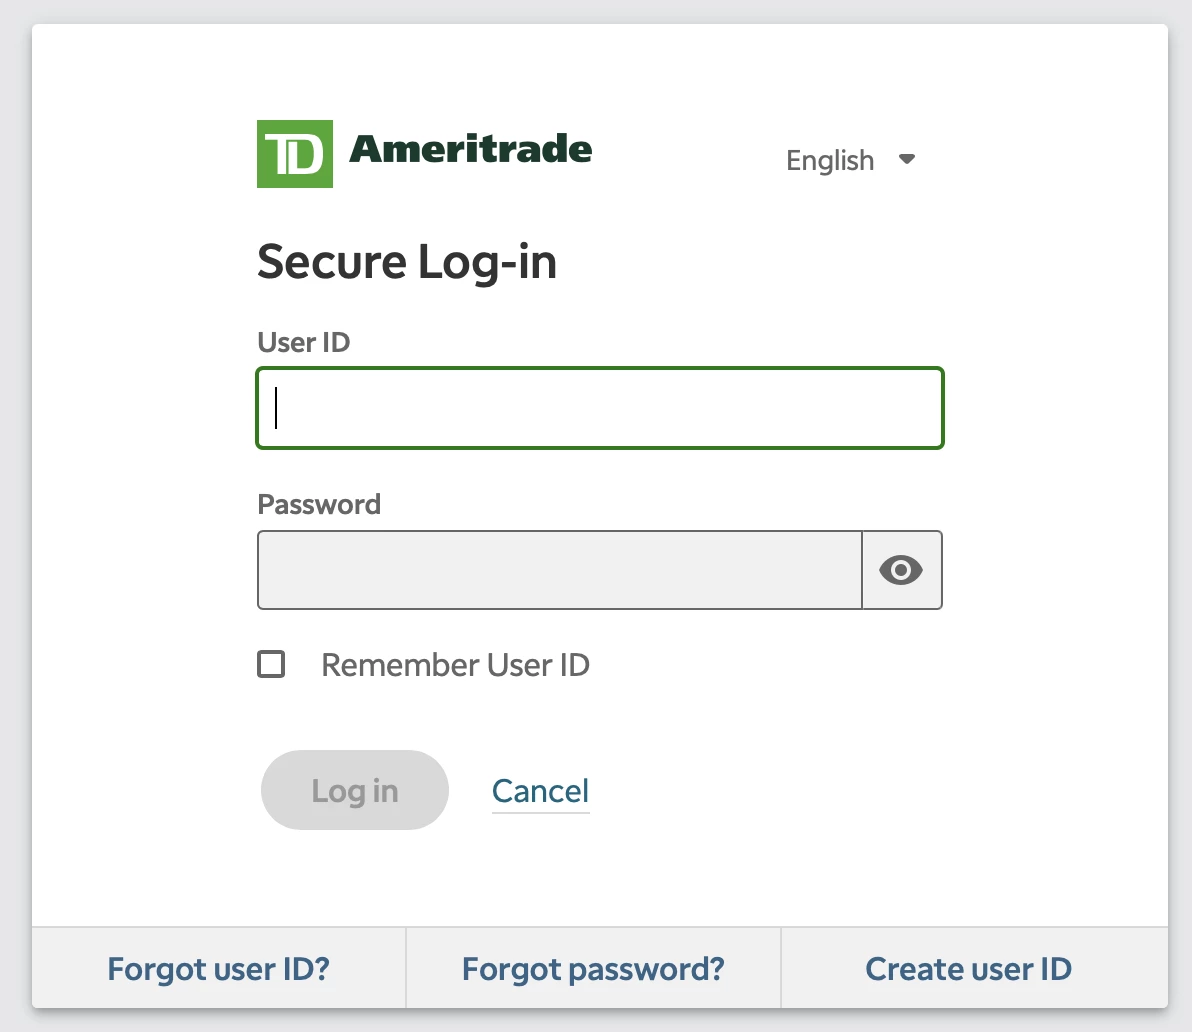
Task: Click the Secure Log-in heading
Action: pyautogui.click(x=407, y=263)
